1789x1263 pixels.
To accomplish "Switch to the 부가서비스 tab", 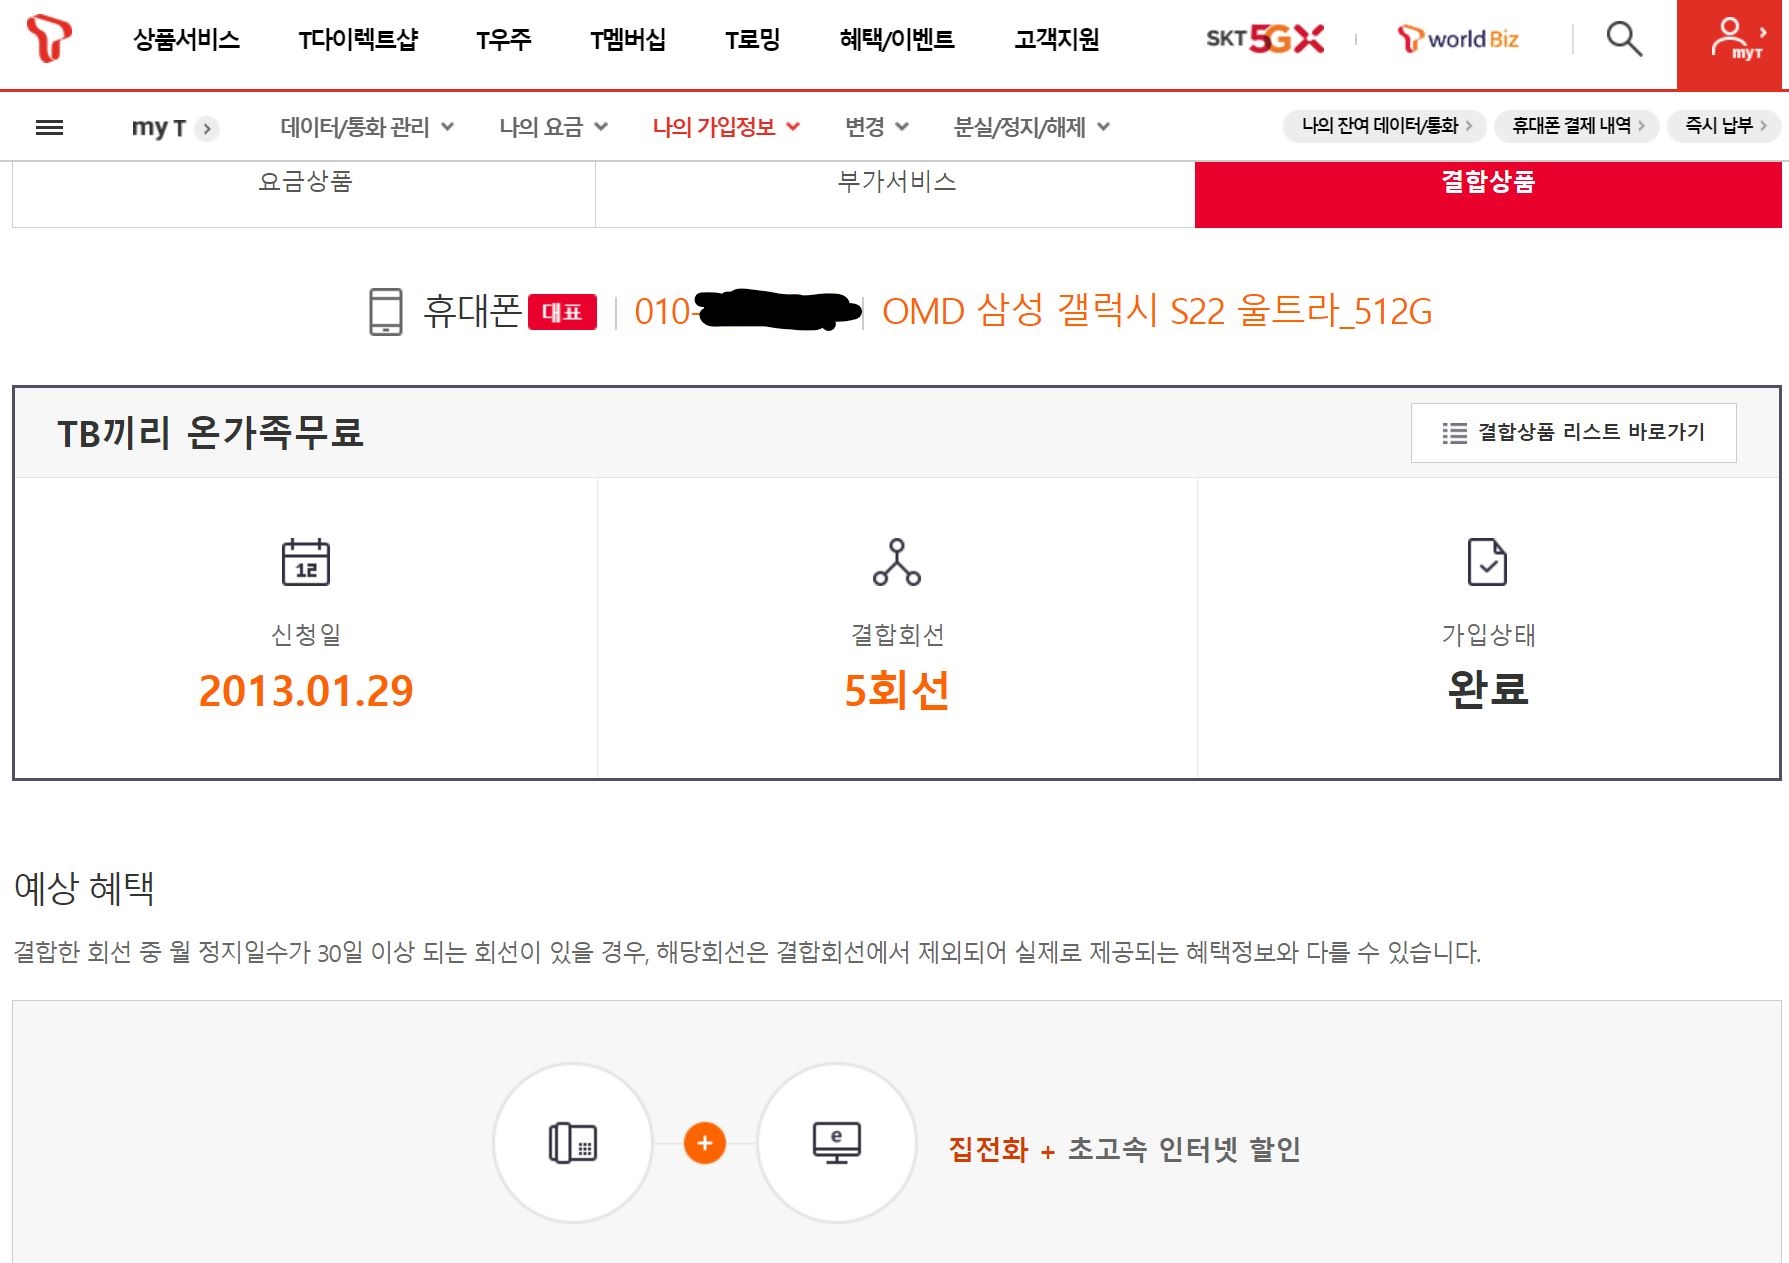I will (x=896, y=183).
